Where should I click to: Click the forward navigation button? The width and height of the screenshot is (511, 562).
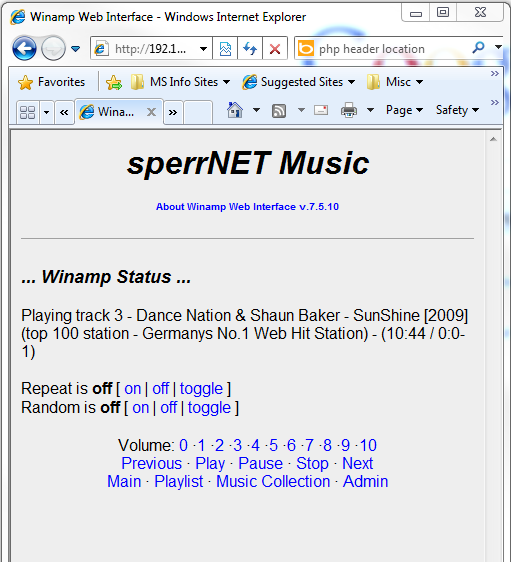[x=53, y=48]
